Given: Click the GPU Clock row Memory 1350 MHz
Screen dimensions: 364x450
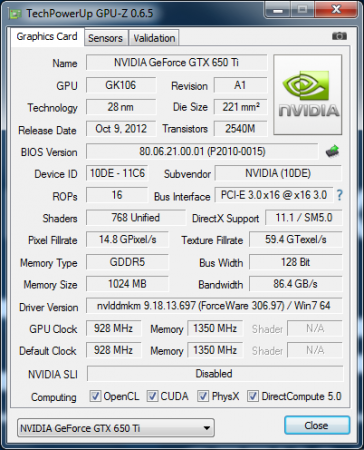Looking at the screenshot, I should pyautogui.click(x=215, y=328).
